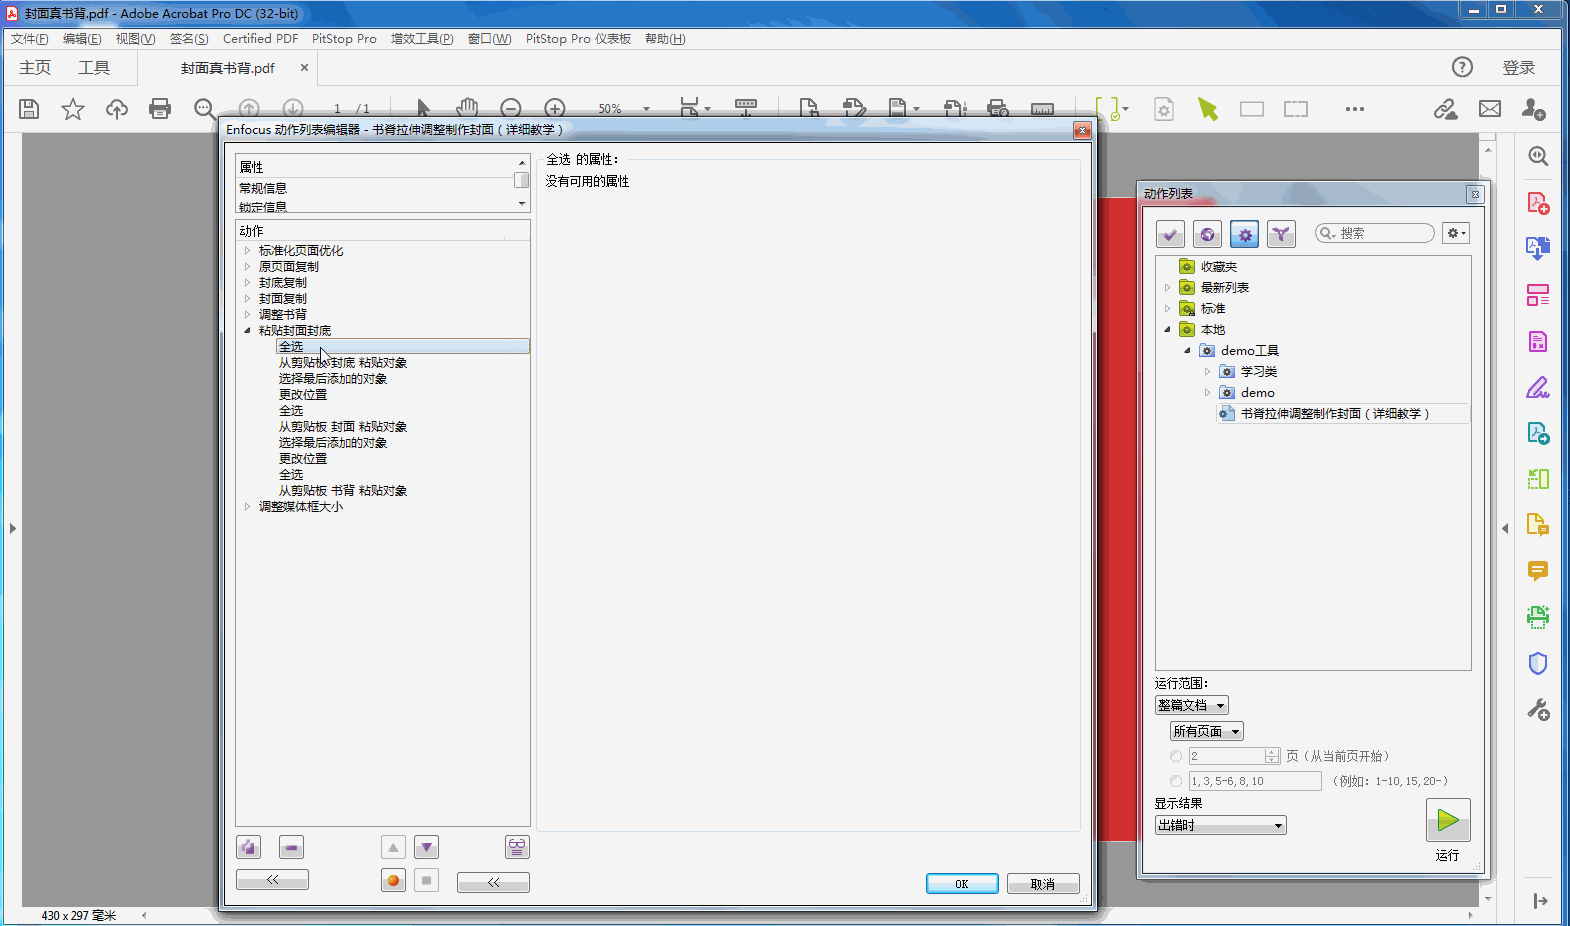Click the help question mark icon
Screen dimensions: 1570x926
[1462, 67]
